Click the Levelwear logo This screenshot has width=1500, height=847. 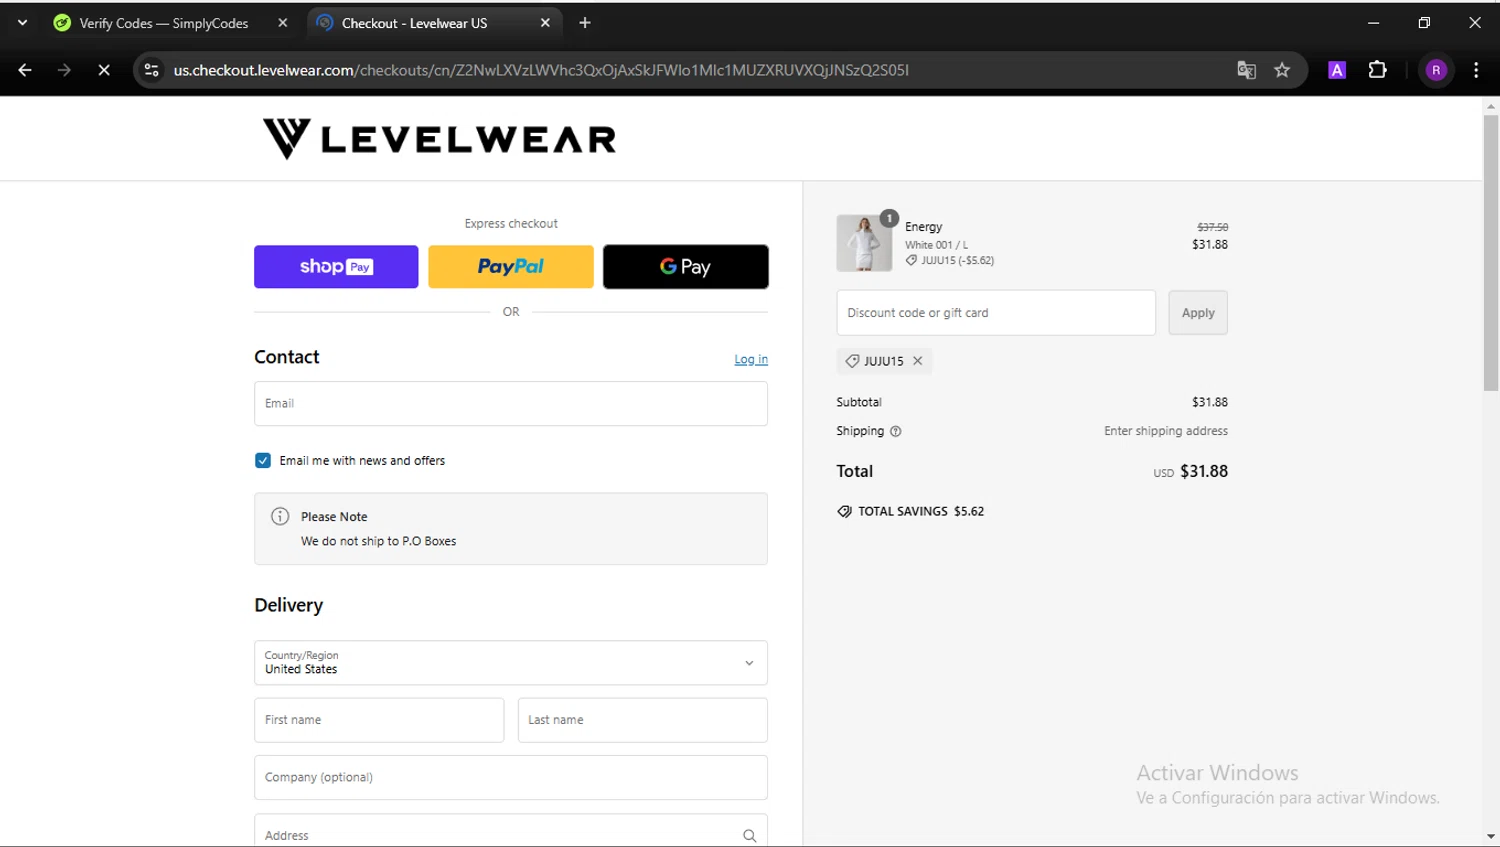[439, 139]
